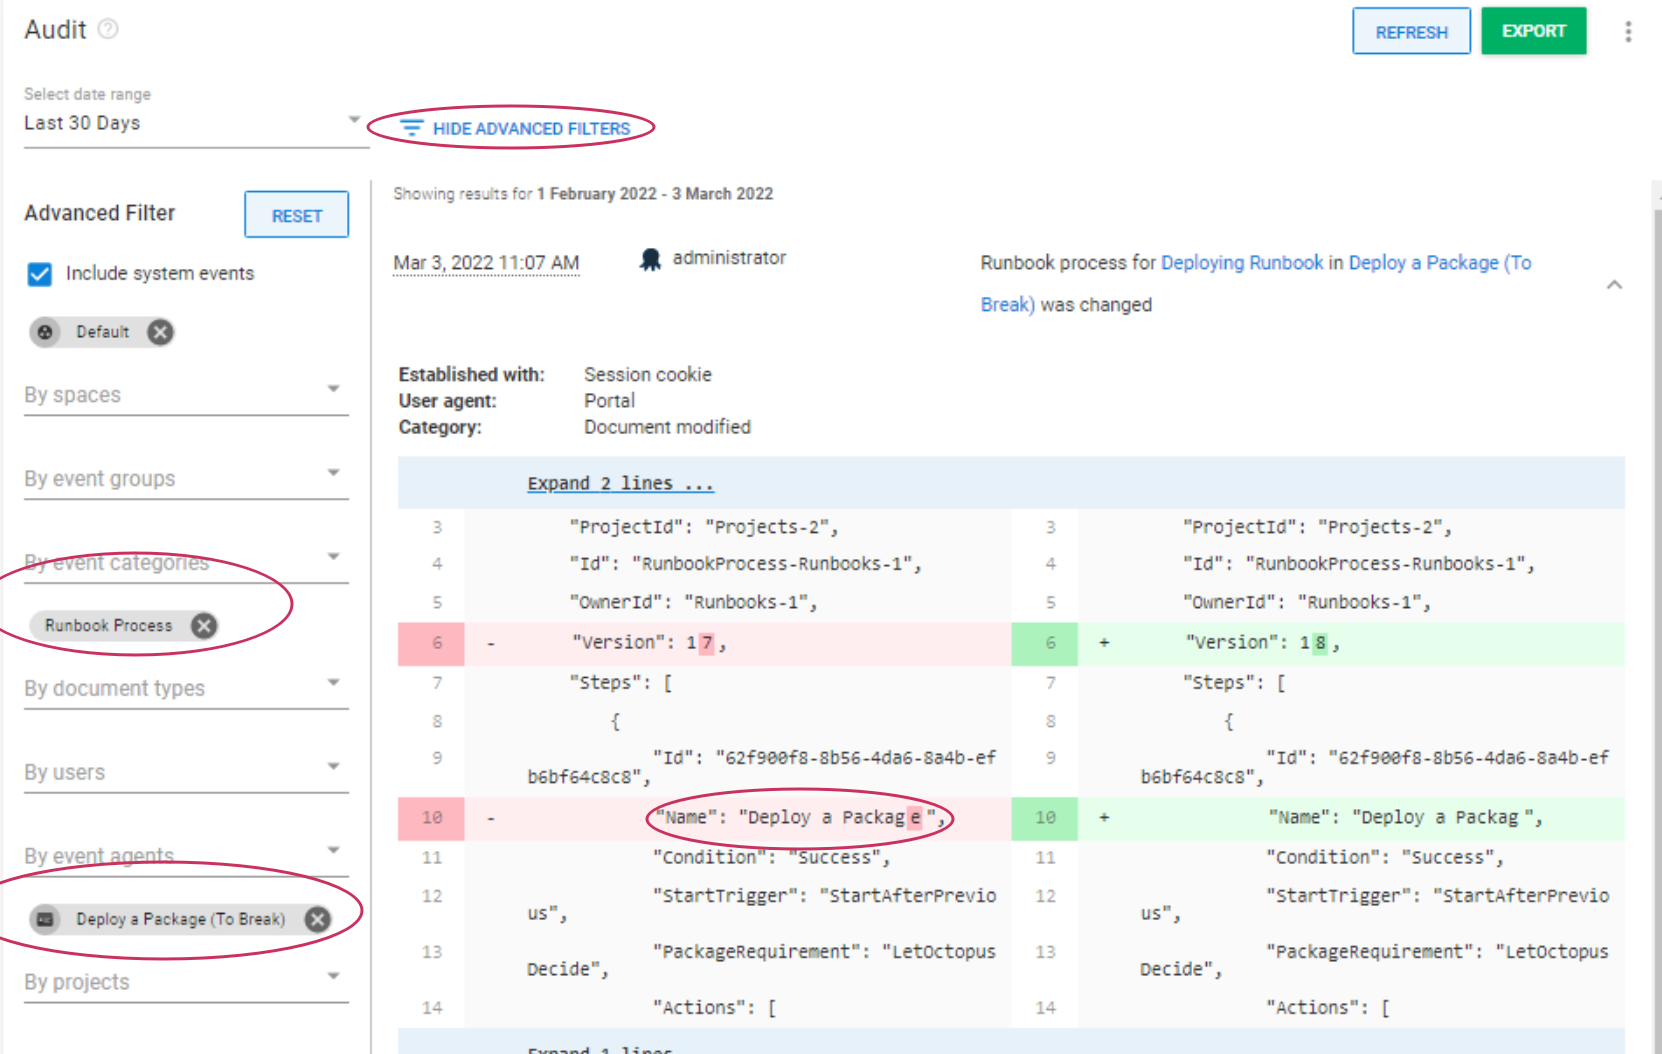
Task: Click the filter icon before Hide Advanced Filters
Action: pos(410,128)
